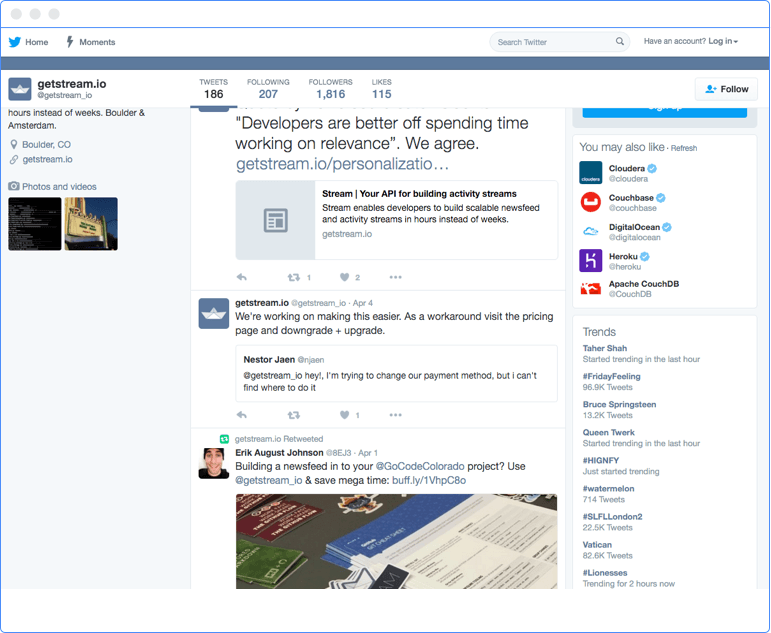Follow the getstream.io account
771x633 pixels.
click(726, 89)
